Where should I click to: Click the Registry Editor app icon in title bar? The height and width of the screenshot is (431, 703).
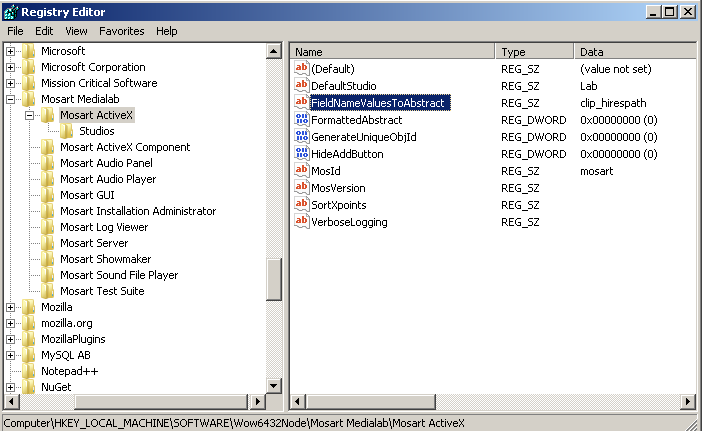pyautogui.click(x=11, y=12)
